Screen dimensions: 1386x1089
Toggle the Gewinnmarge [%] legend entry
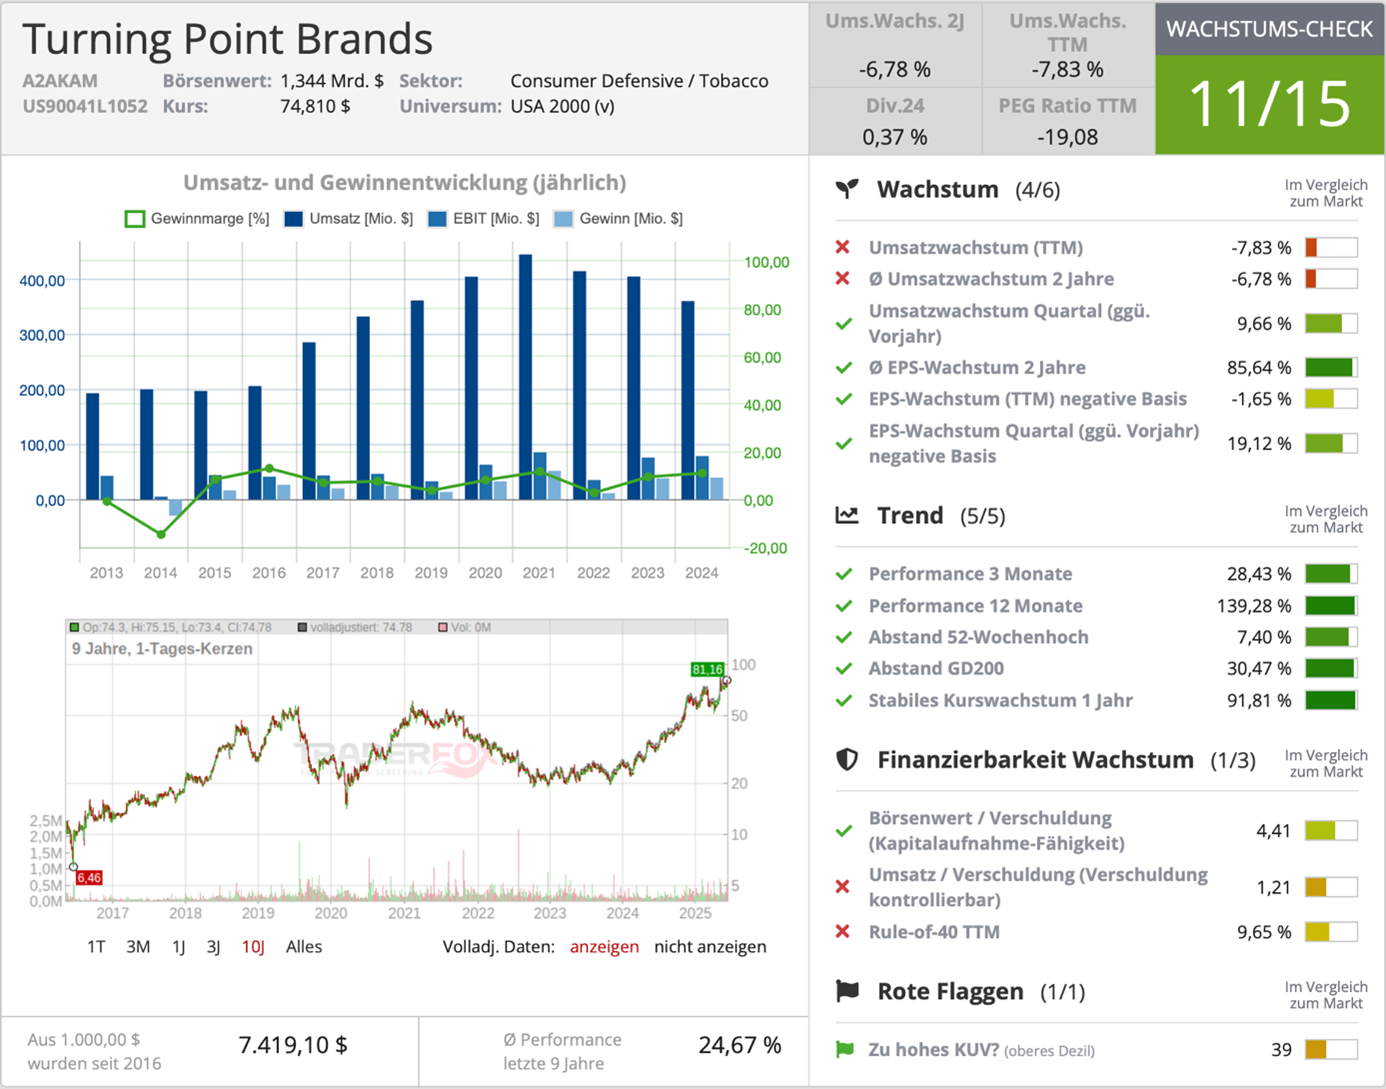click(x=197, y=218)
